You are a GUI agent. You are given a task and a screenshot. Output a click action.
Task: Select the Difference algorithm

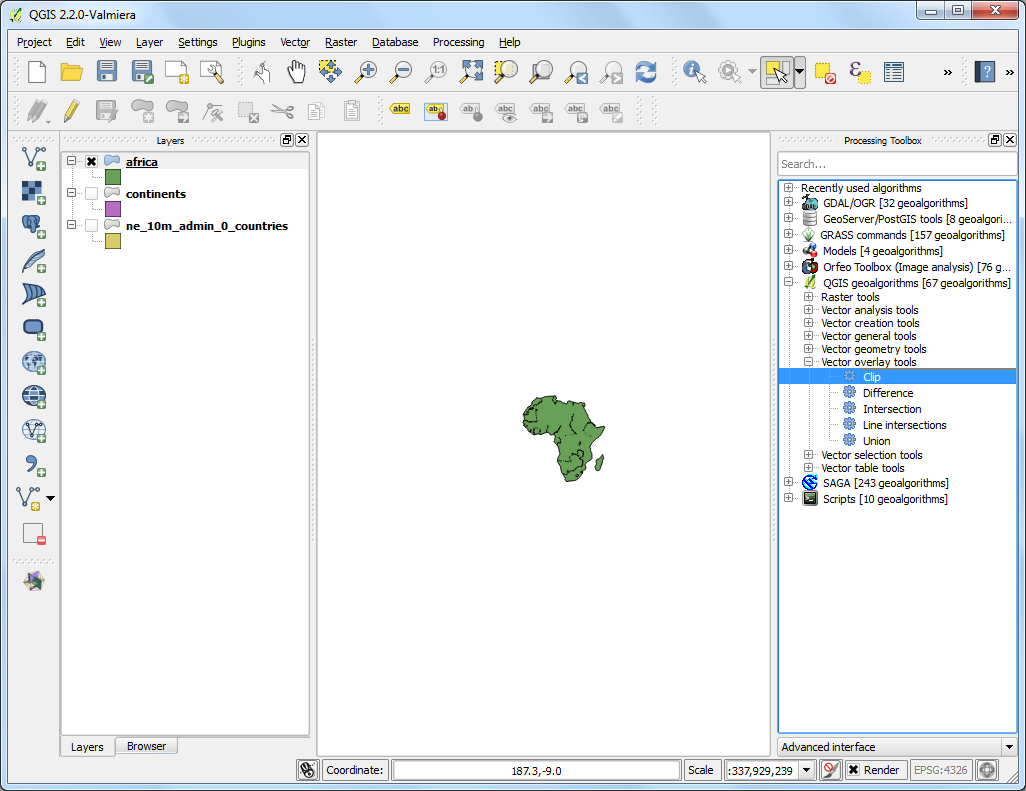888,393
